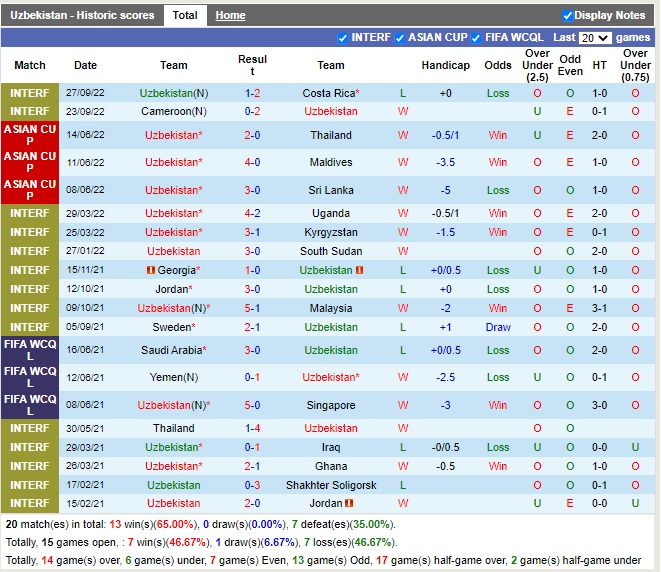Toggle the Display Notes checkbox
The width and height of the screenshot is (661, 572).
point(568,15)
